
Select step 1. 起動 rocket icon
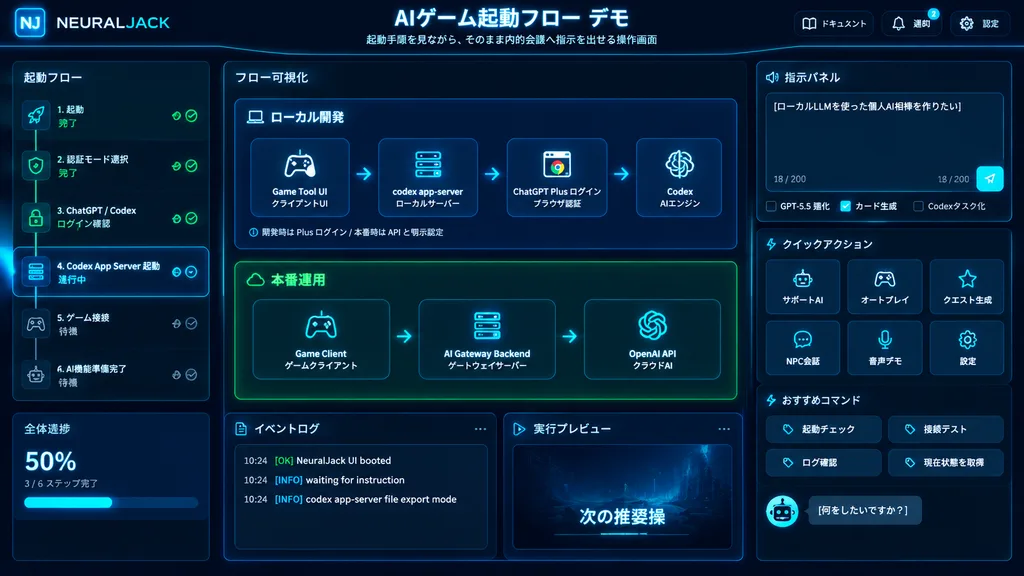(36, 116)
